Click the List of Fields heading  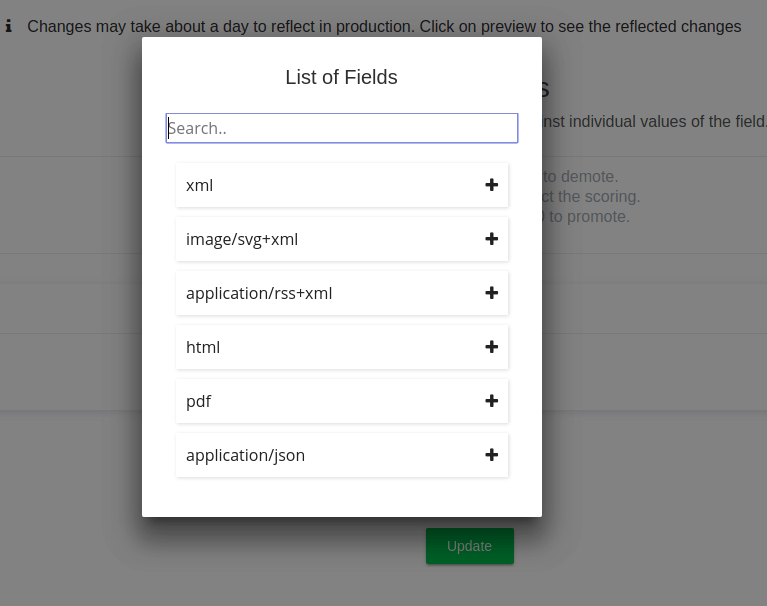341,77
